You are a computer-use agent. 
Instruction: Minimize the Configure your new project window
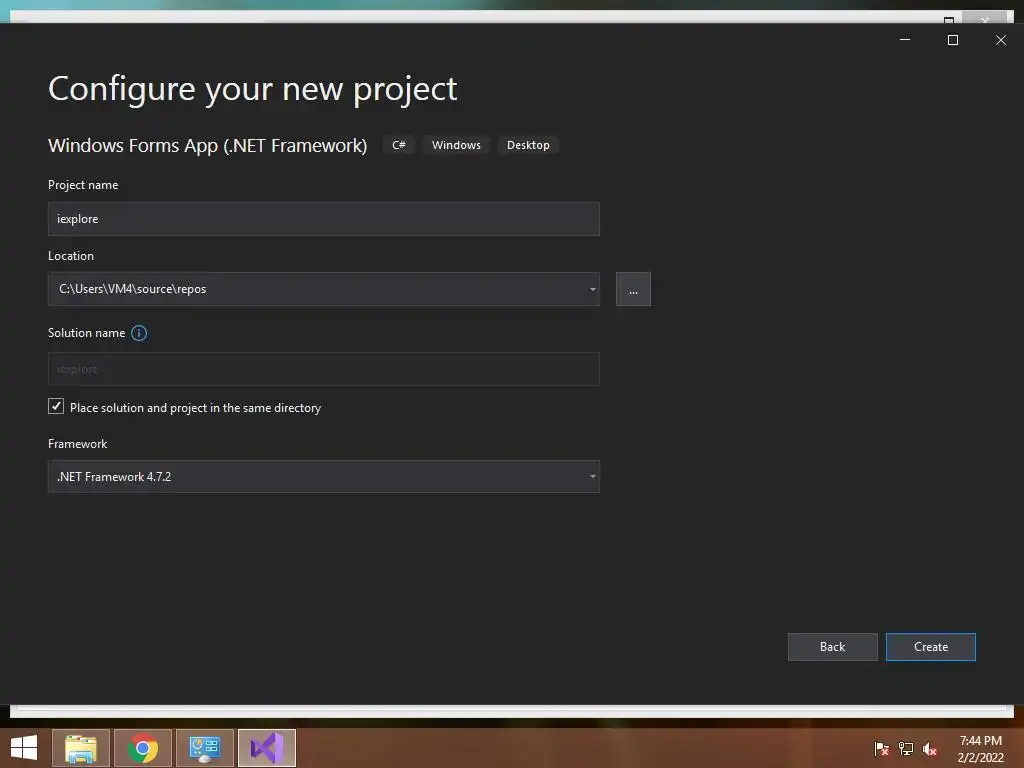905,40
